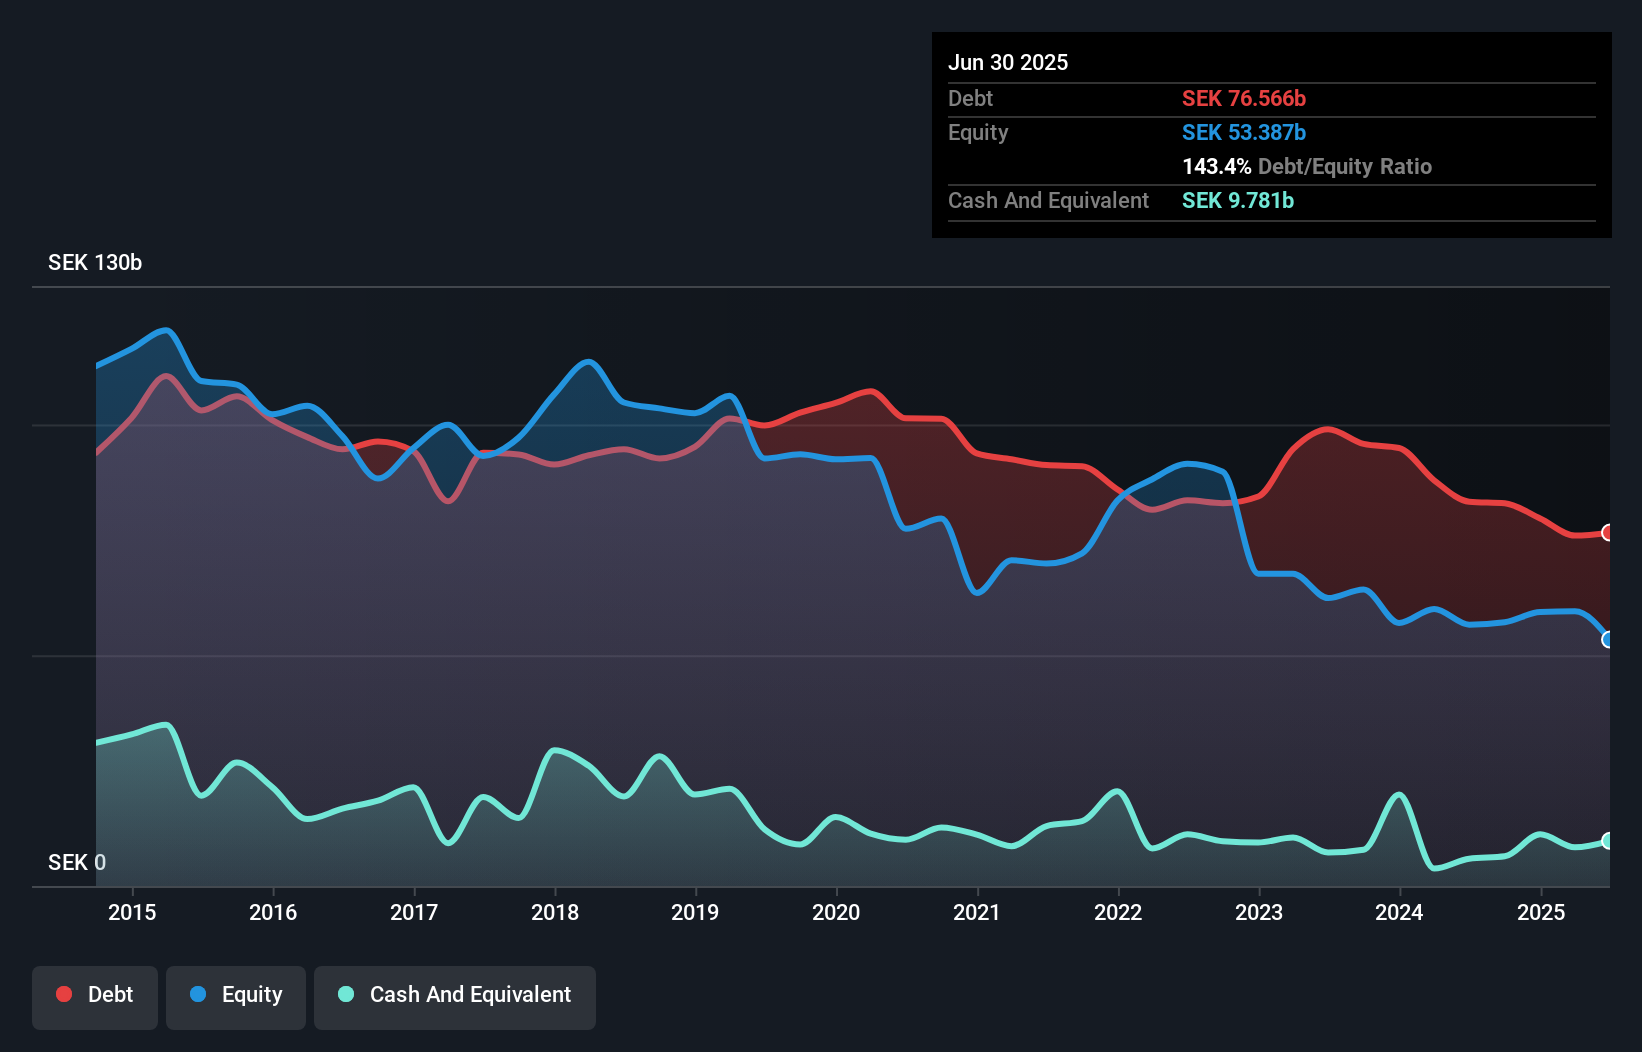Click the SEK 53.387b equity value
This screenshot has height=1052, width=1642.
tap(1244, 133)
